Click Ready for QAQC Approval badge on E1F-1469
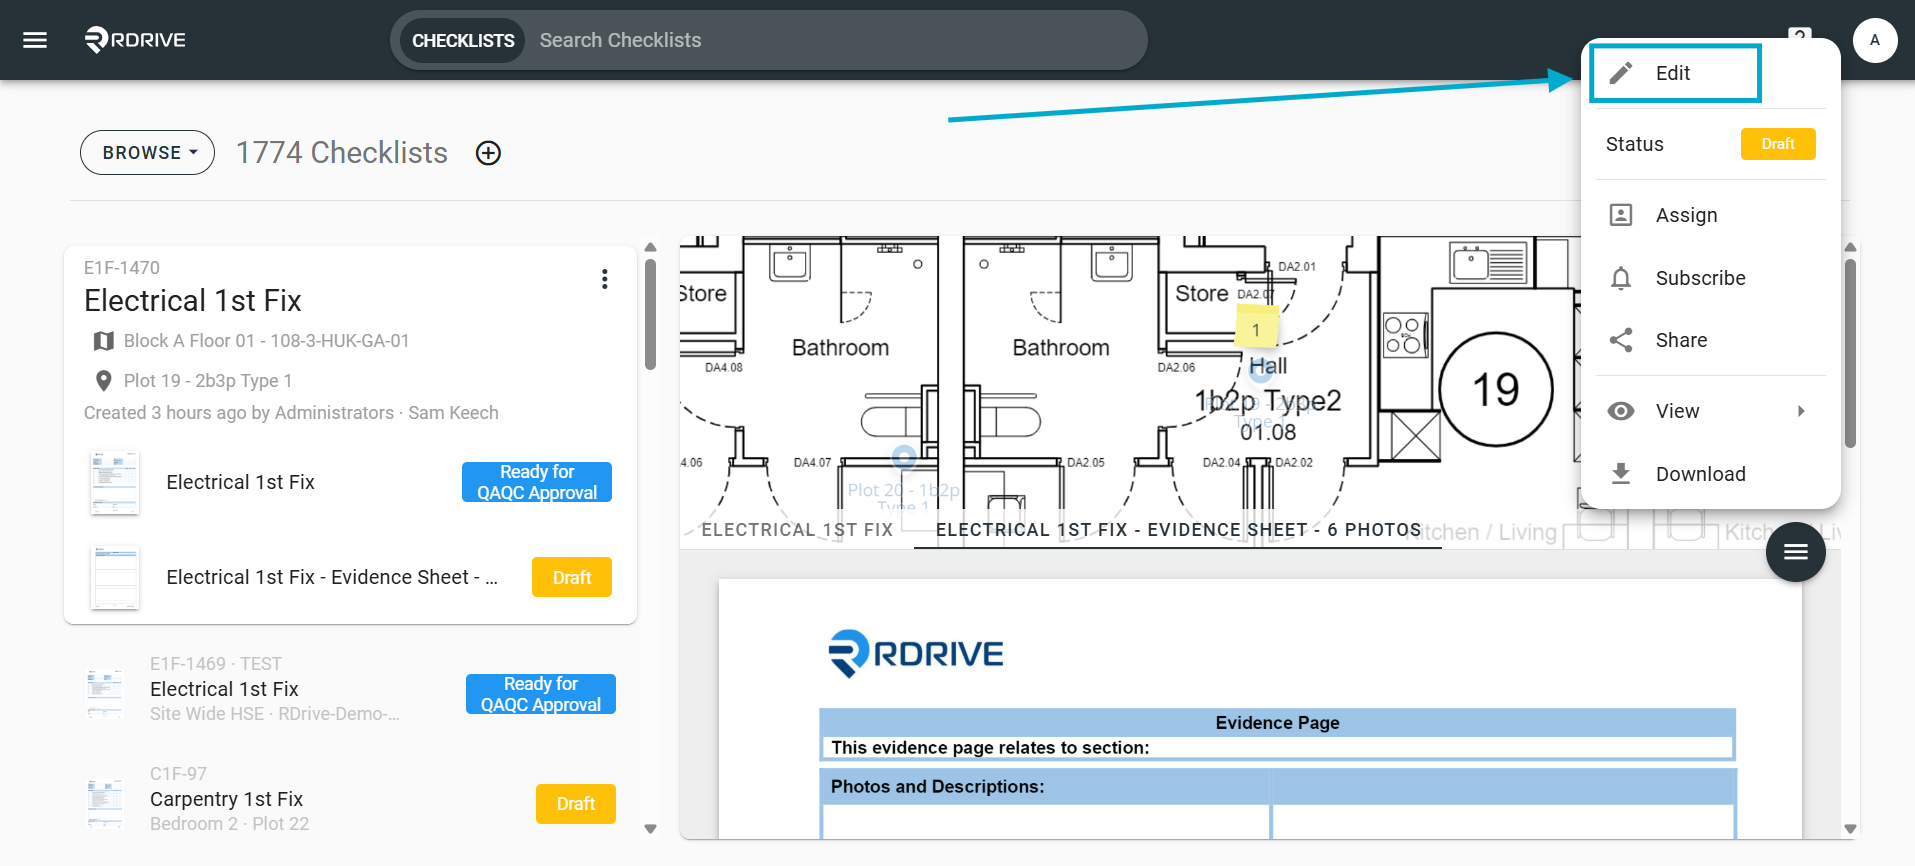The image size is (1915, 866). pyautogui.click(x=541, y=694)
